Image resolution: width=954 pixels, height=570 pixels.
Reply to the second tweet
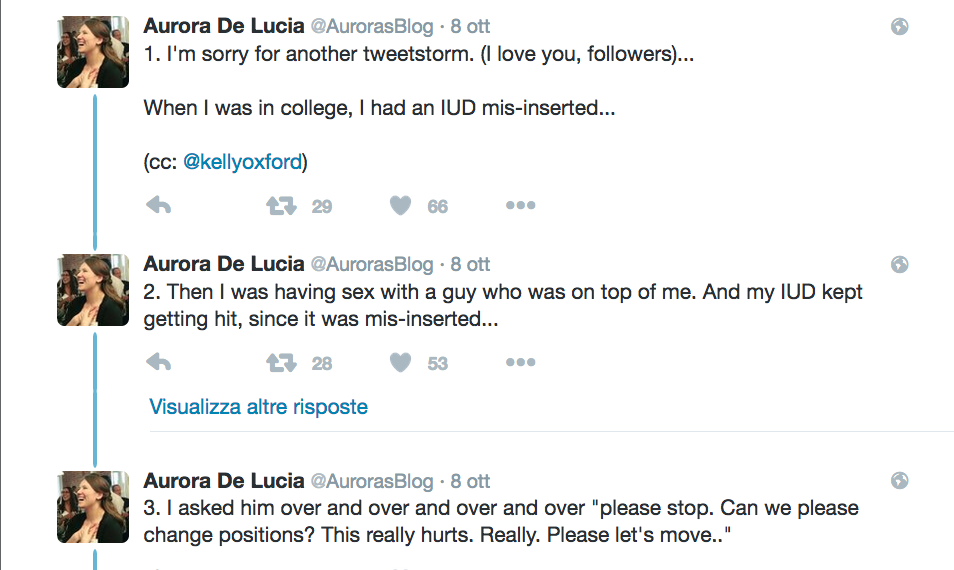159,362
